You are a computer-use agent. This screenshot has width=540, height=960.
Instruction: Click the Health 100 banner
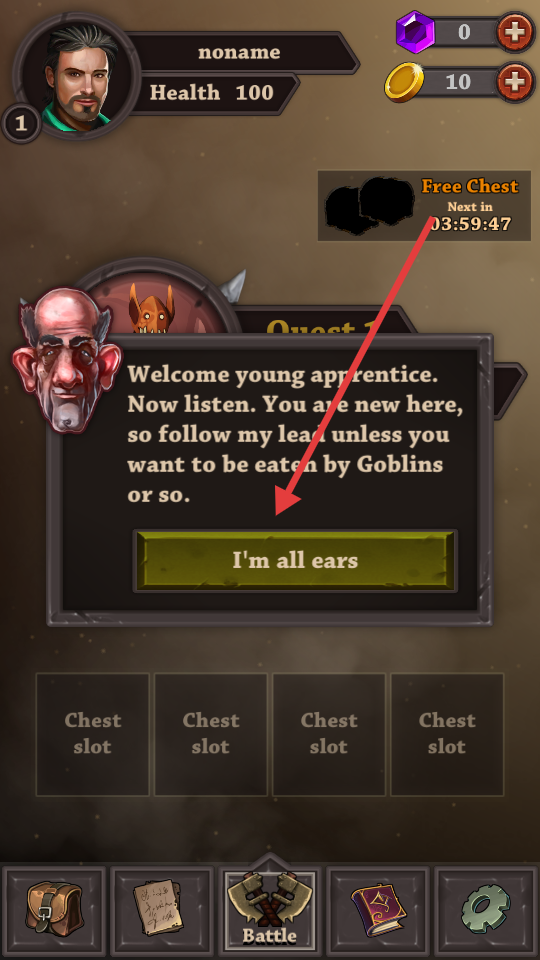tap(212, 93)
